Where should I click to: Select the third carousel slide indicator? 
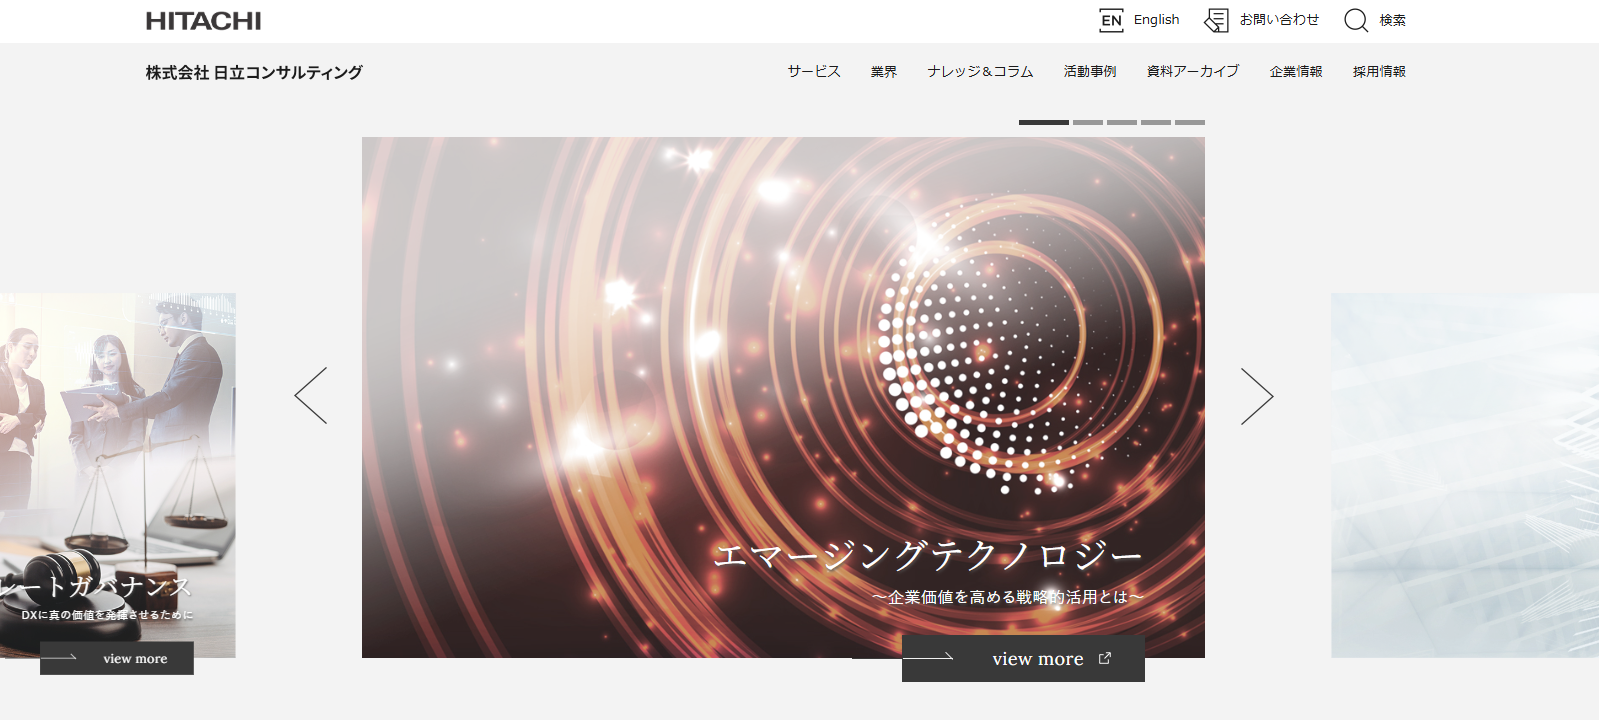click(x=1121, y=122)
